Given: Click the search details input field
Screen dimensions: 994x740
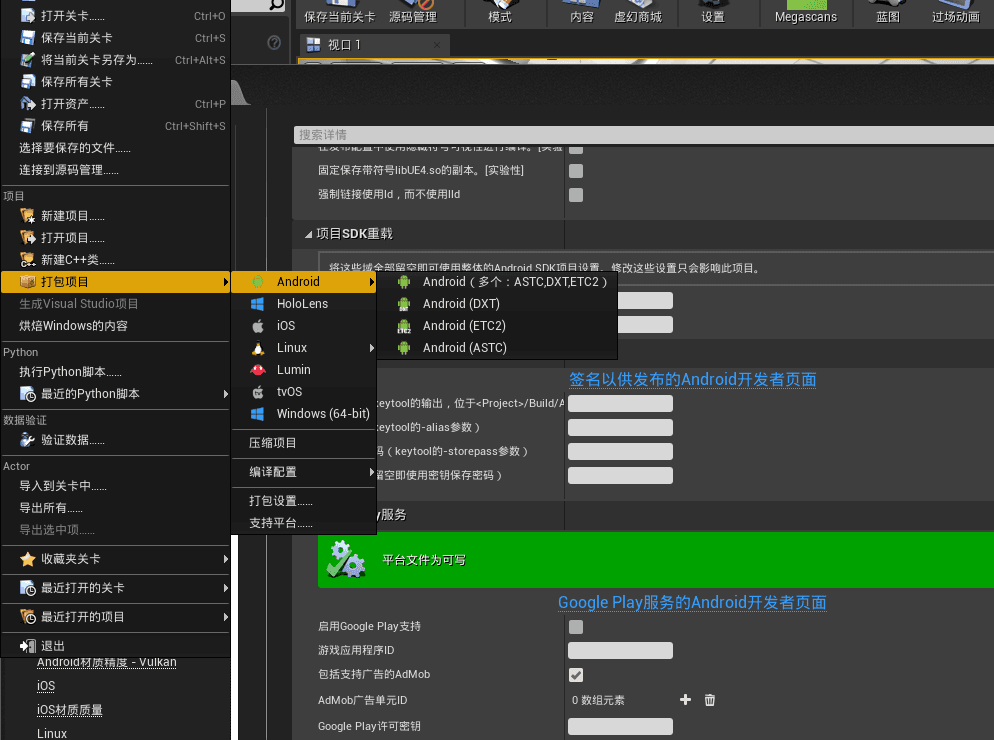Looking at the screenshot, I should coord(643,135).
